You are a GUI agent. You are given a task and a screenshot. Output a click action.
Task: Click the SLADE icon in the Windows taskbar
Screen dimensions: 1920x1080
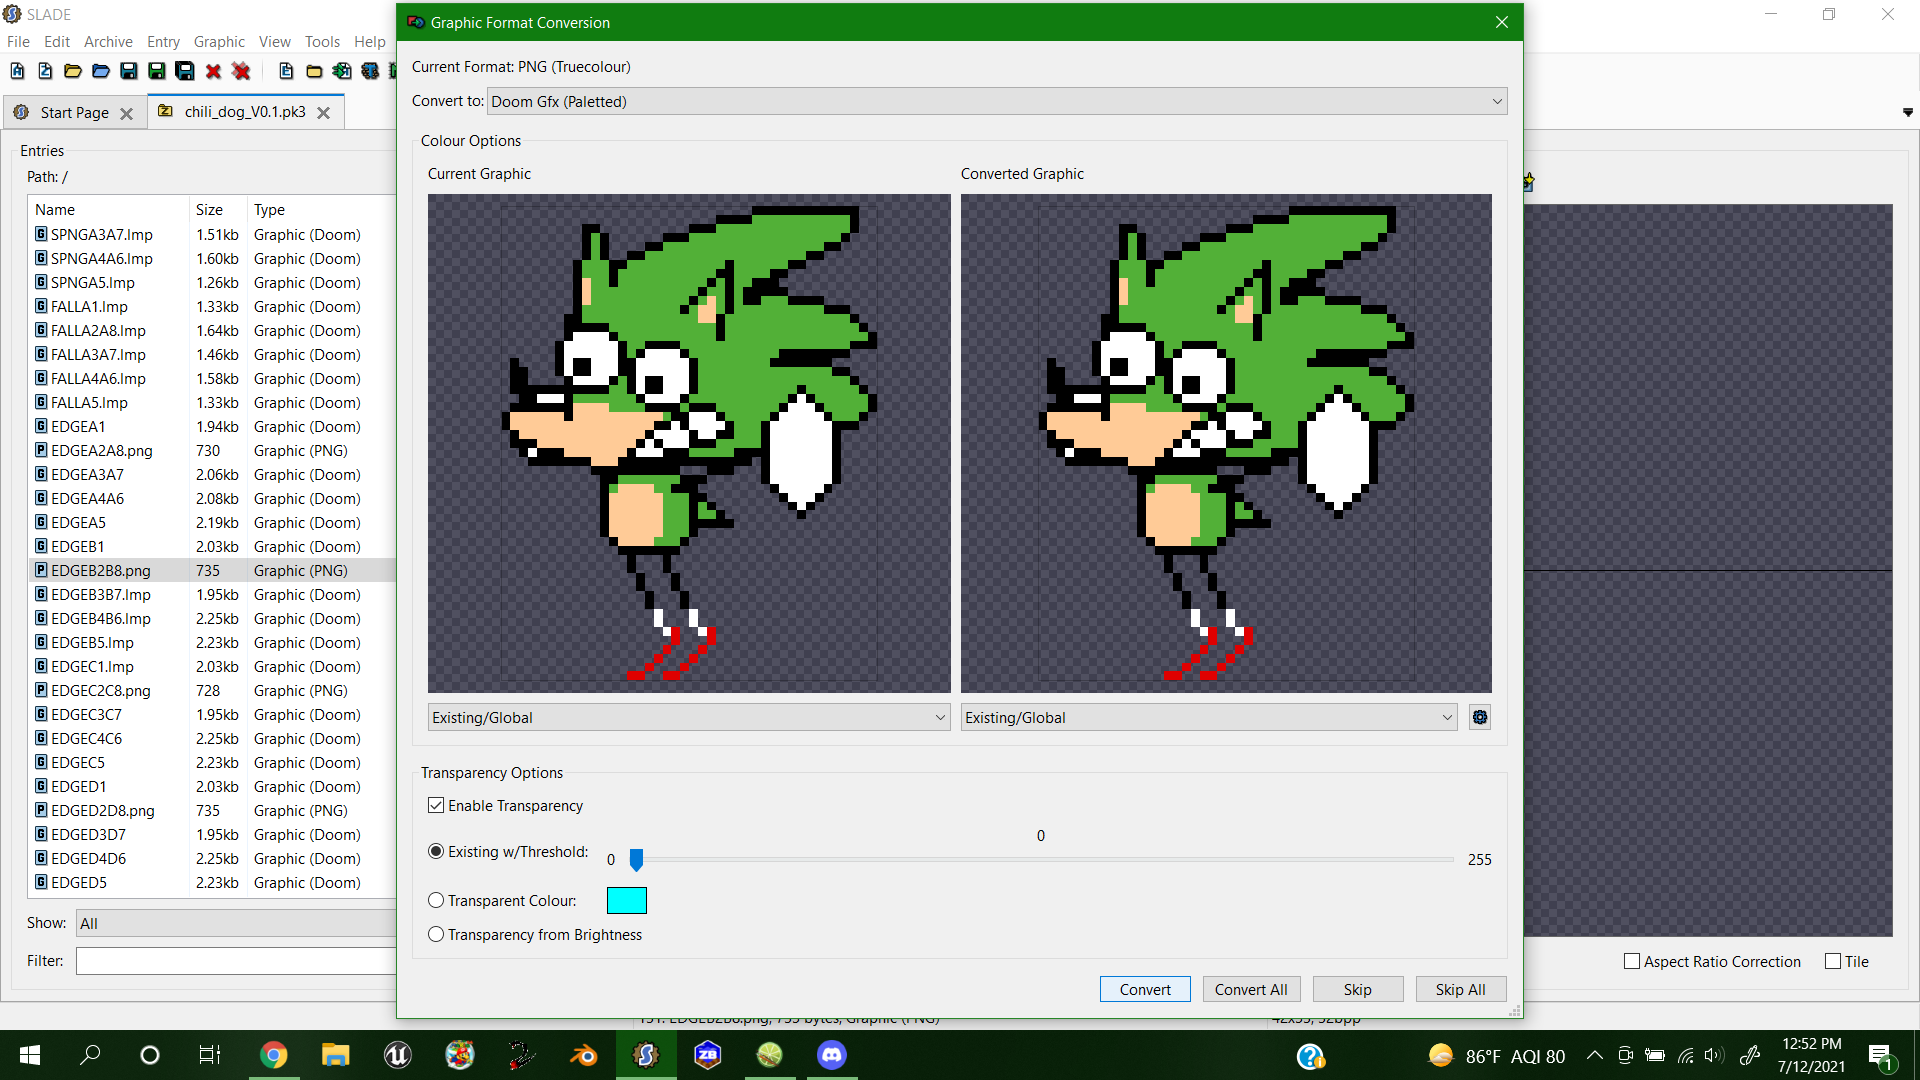[646, 1055]
